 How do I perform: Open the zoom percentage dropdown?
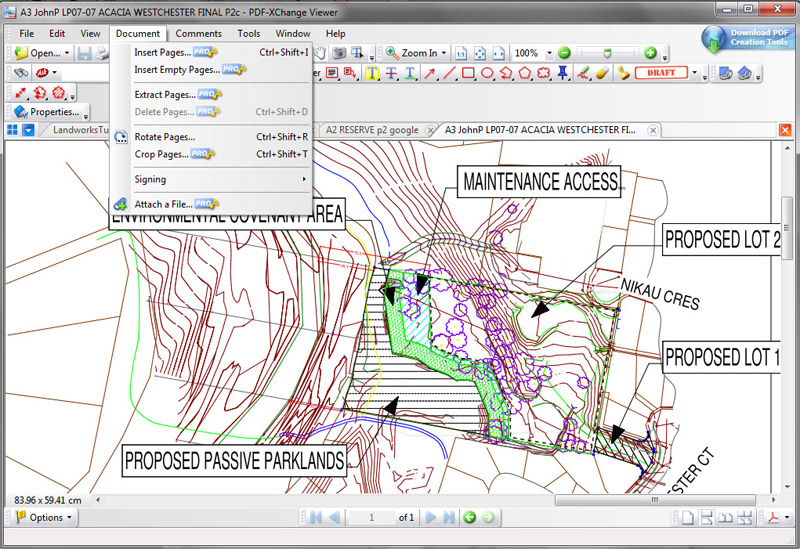pos(548,53)
